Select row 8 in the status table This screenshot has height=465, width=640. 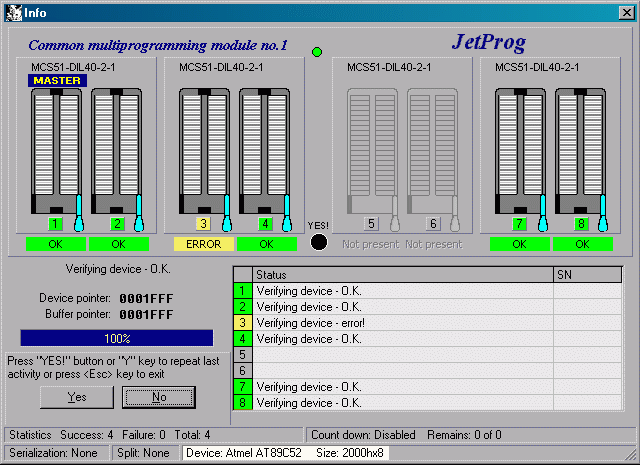[400, 403]
